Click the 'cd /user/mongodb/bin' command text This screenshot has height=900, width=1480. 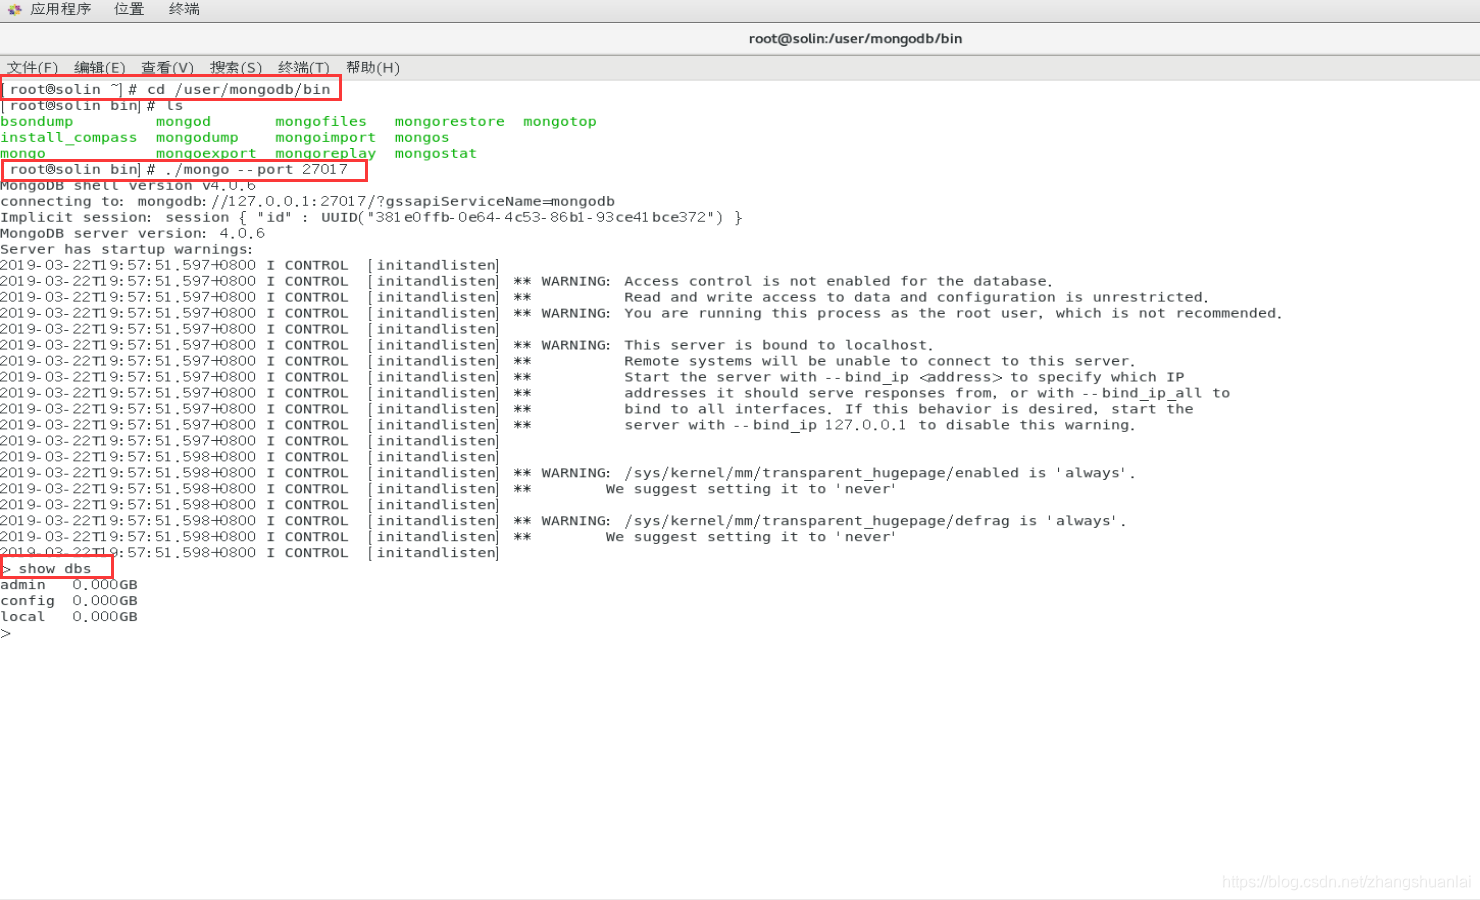pos(238,89)
